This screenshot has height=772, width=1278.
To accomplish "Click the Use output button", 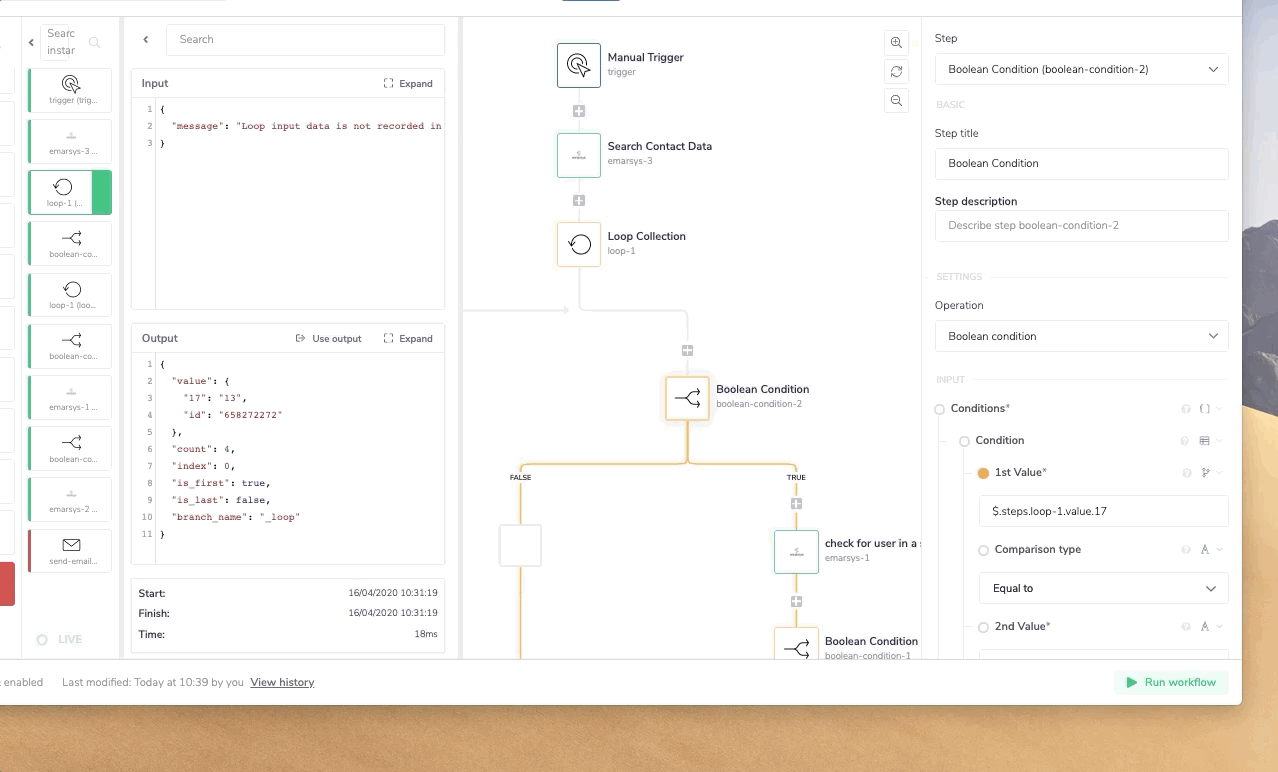I will click(329, 339).
